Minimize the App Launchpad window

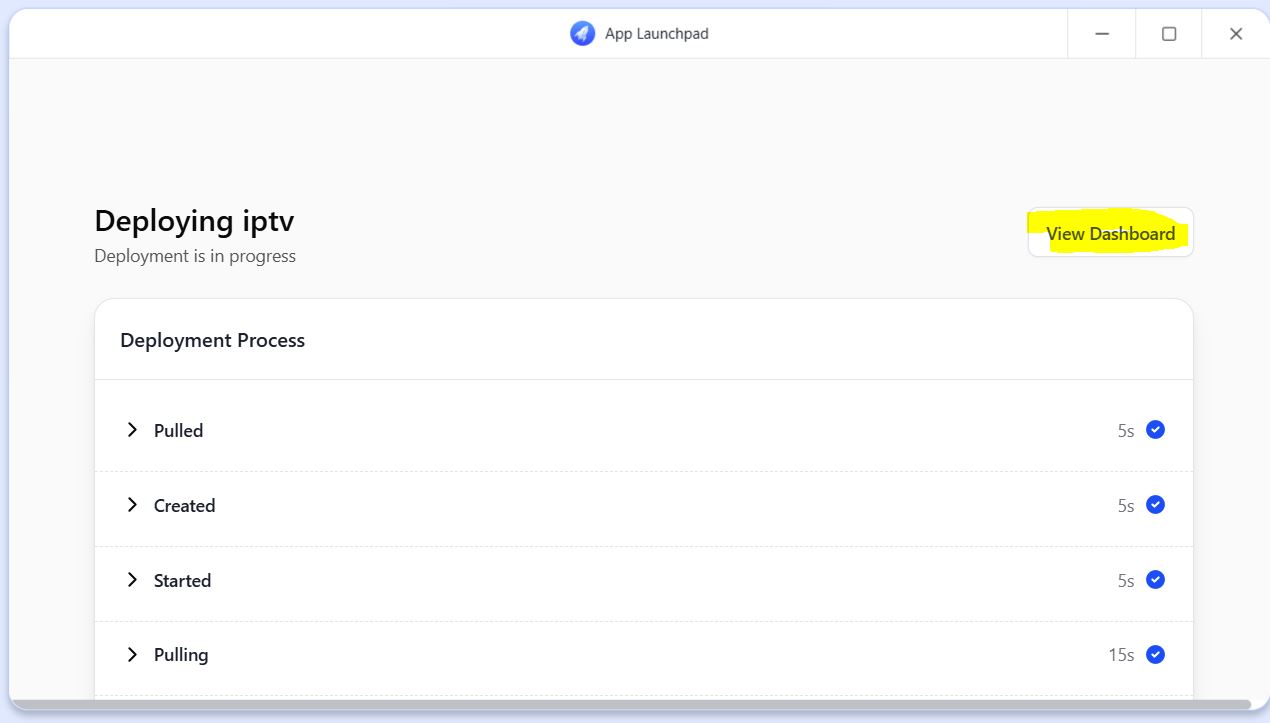point(1102,34)
